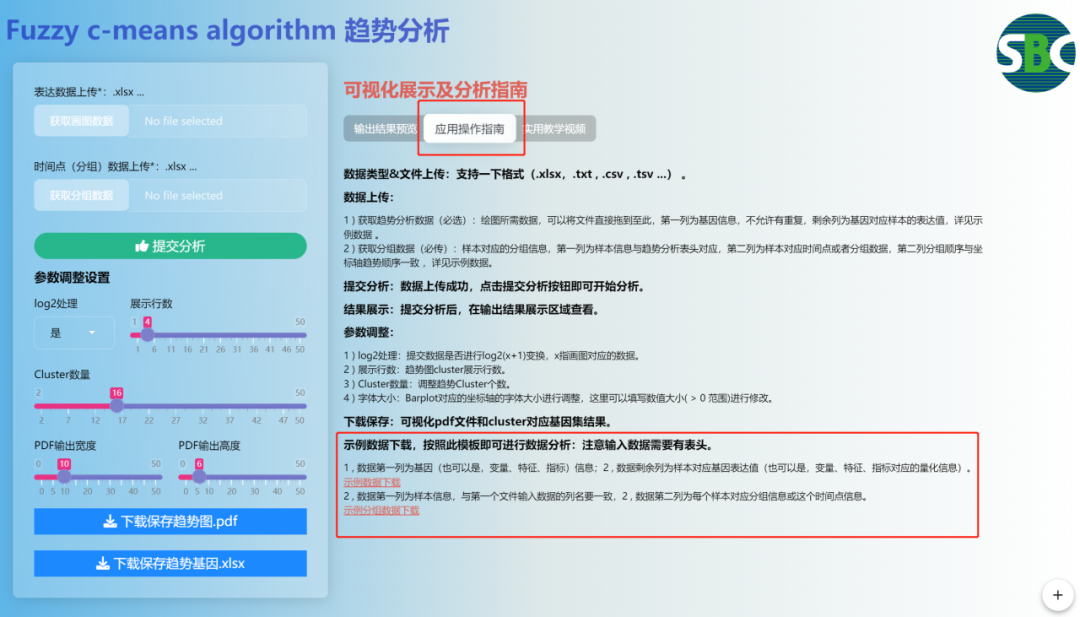Click the SBC logo icon

1035,53
